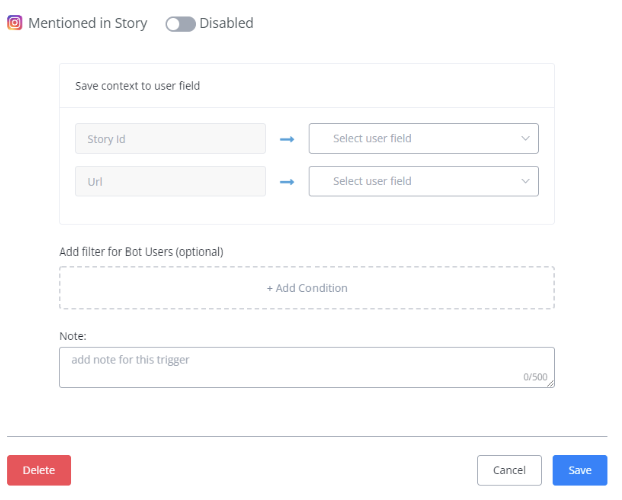Save the trigger settings
Viewport: 622px width, 500px height.
(x=580, y=470)
